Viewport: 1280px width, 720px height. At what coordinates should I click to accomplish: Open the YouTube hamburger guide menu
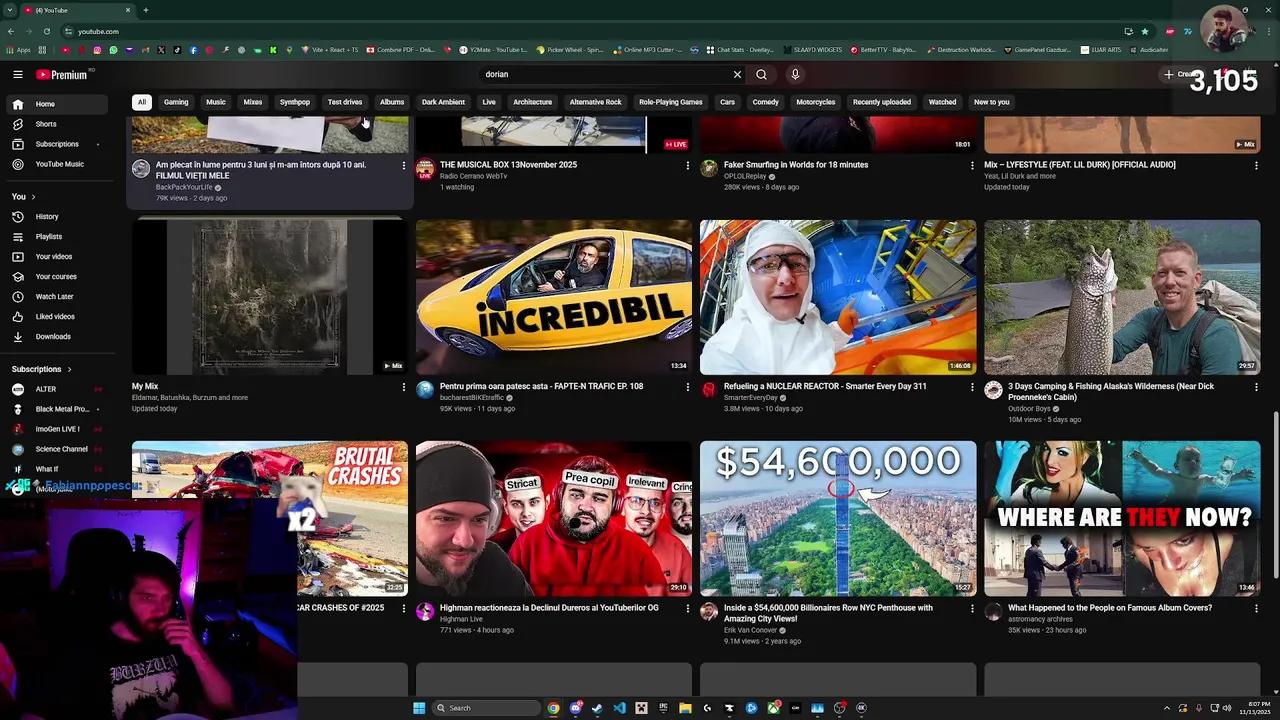click(x=18, y=74)
